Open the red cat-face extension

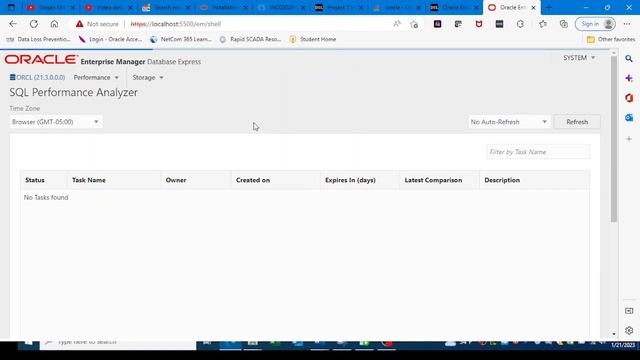pos(479,24)
